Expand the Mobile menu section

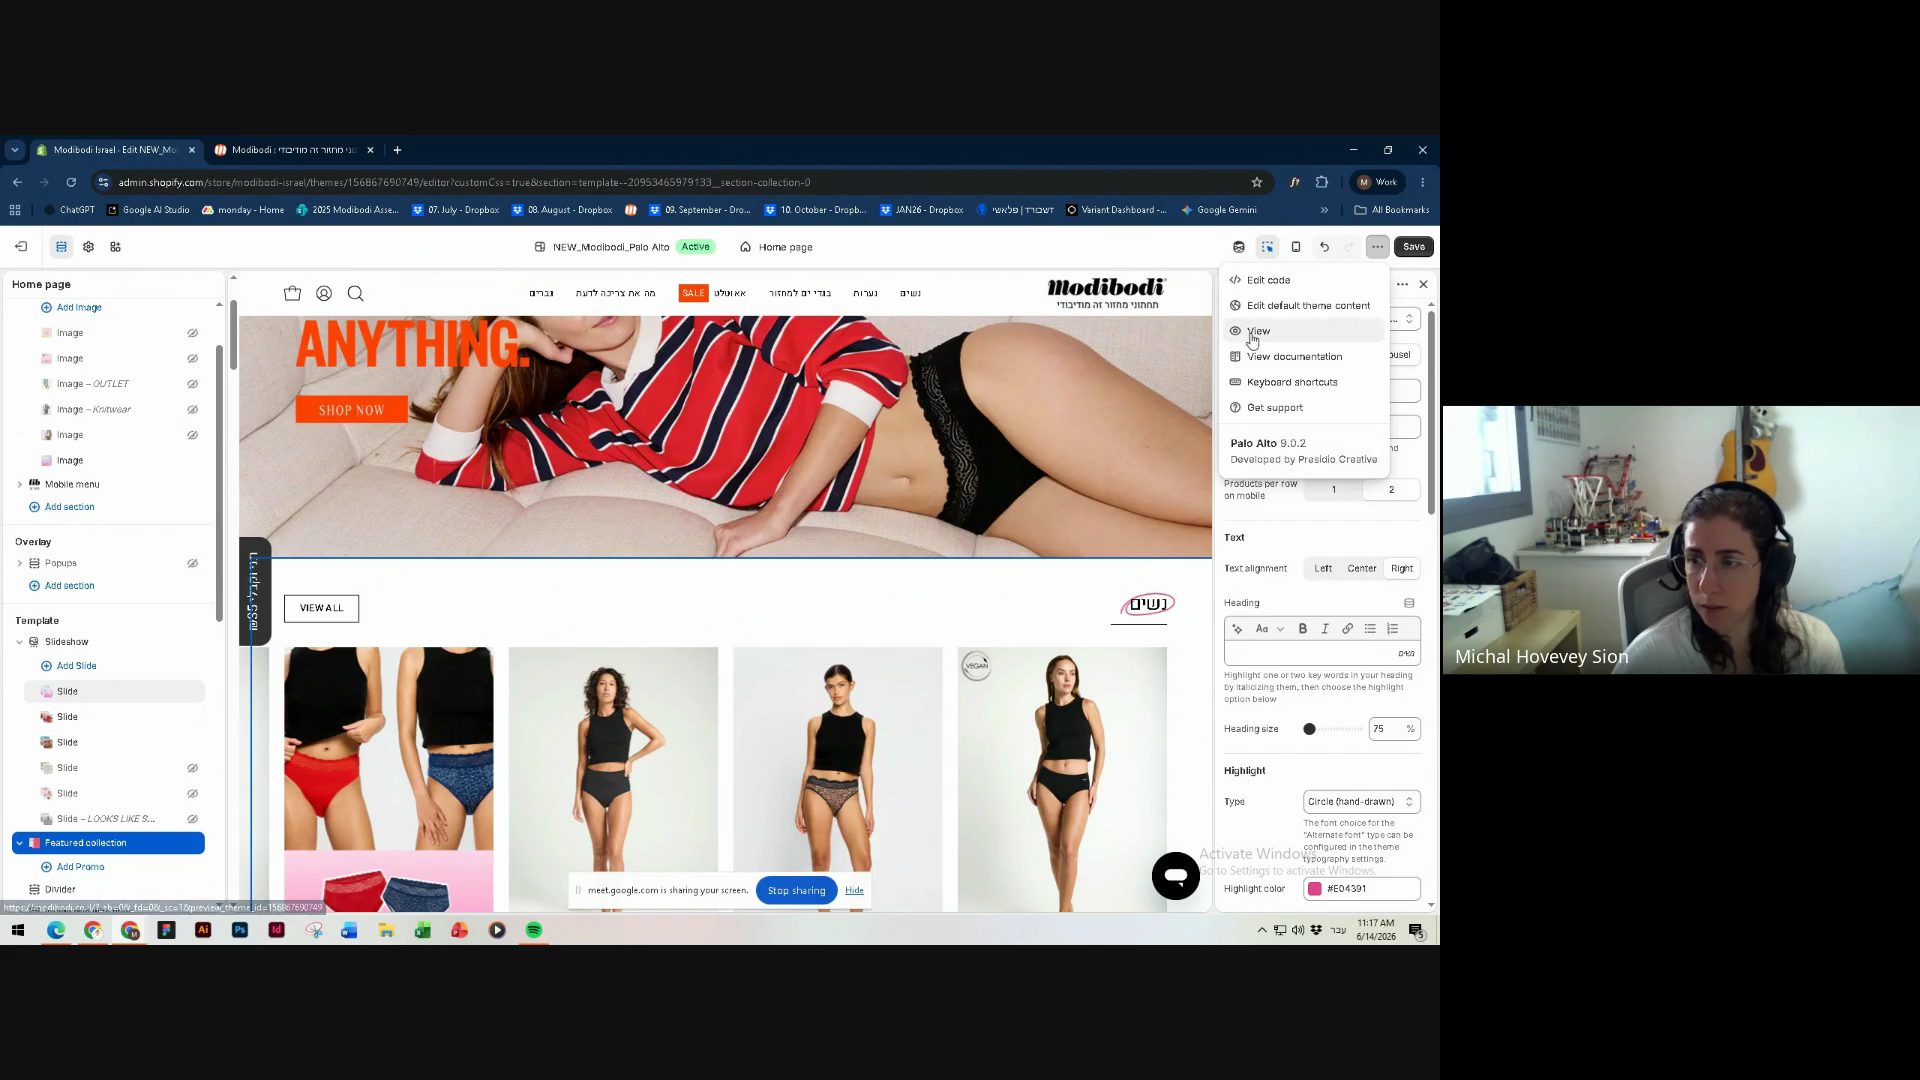click(19, 484)
